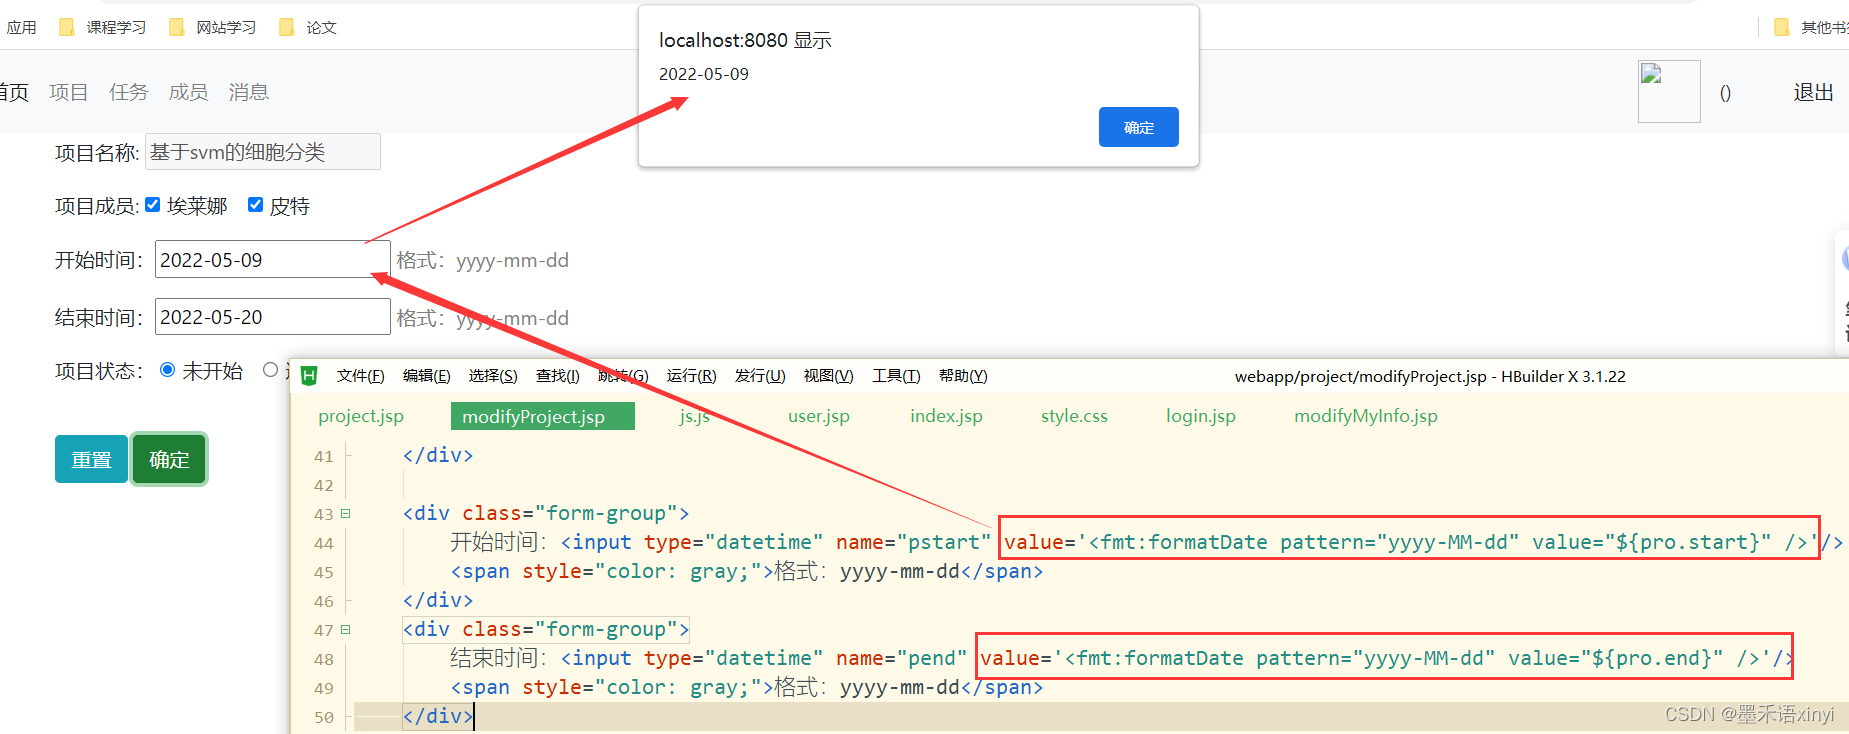Click the 退出 logout link
1849x734 pixels.
pos(1813,92)
